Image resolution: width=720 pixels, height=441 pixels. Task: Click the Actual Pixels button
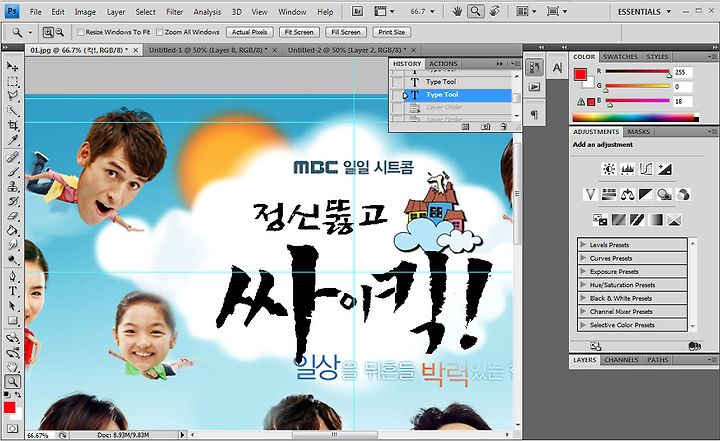[x=249, y=32]
